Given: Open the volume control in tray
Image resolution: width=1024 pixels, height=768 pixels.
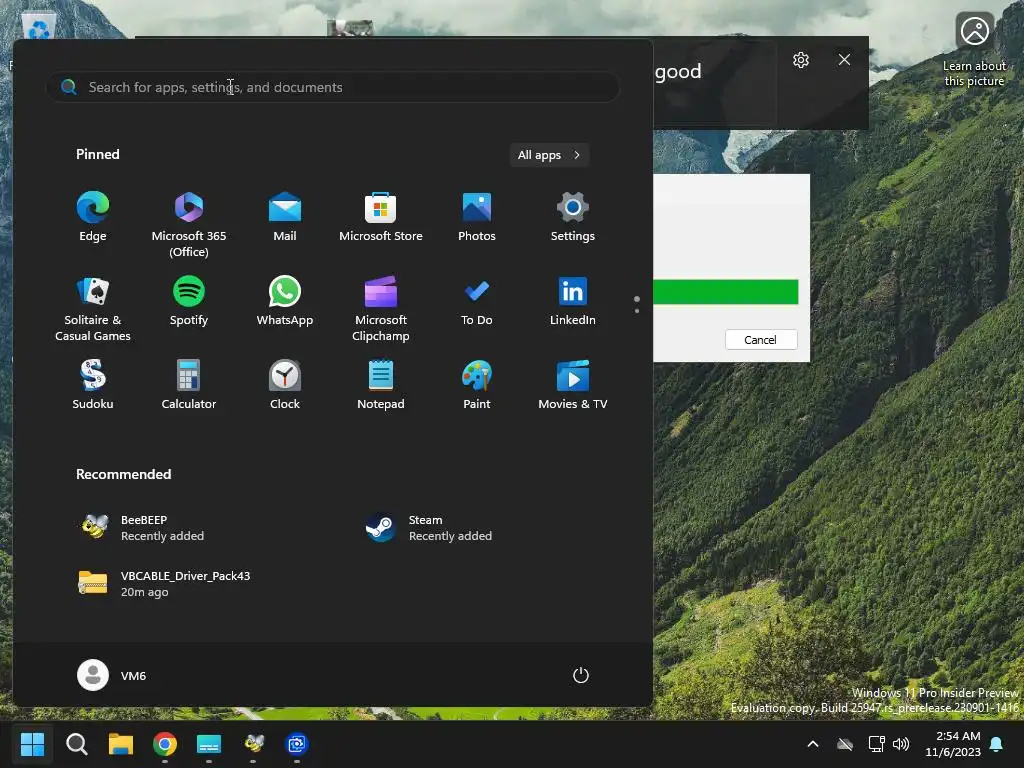Looking at the screenshot, I should (x=901, y=744).
